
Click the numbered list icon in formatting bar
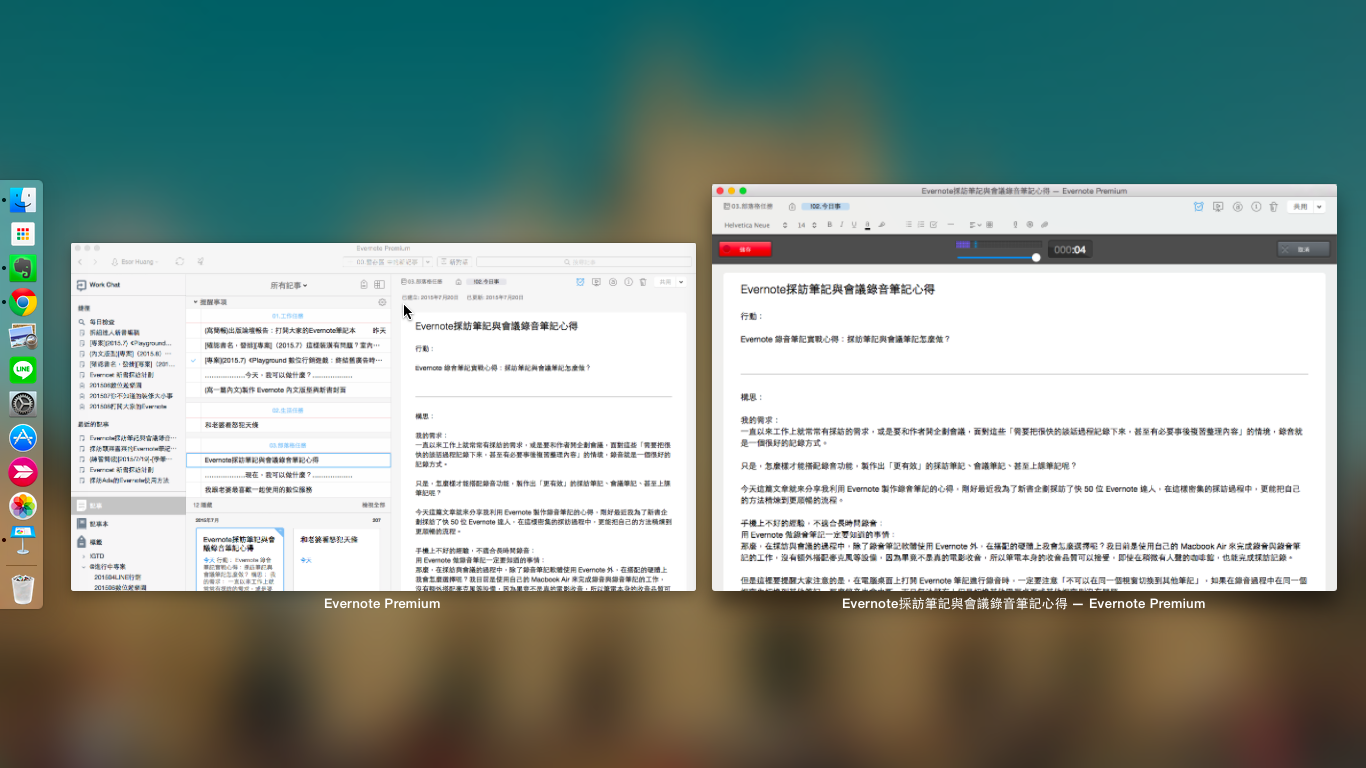[920, 225]
